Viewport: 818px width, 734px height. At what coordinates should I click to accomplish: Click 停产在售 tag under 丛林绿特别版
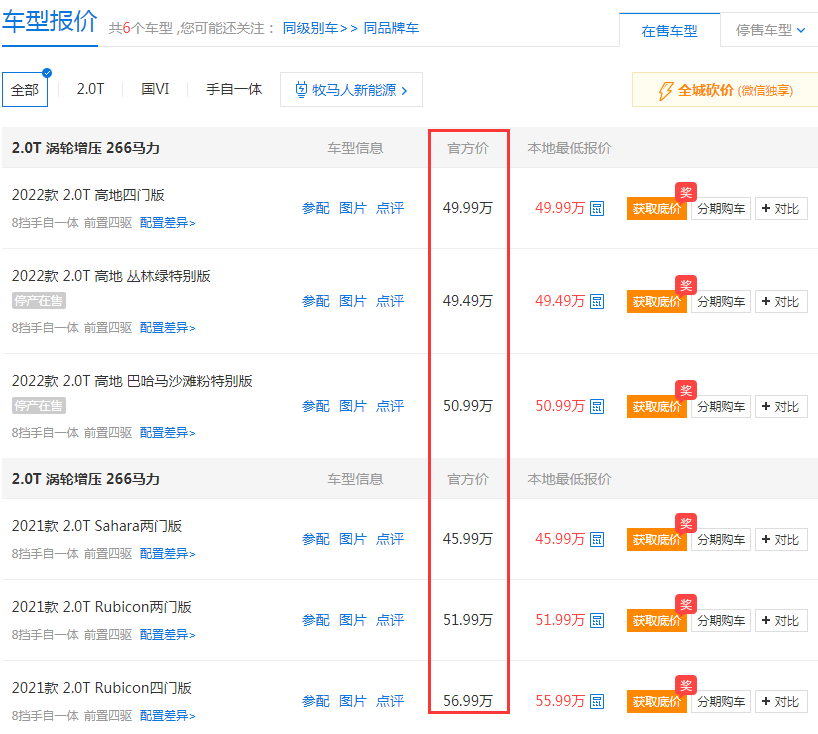(39, 301)
